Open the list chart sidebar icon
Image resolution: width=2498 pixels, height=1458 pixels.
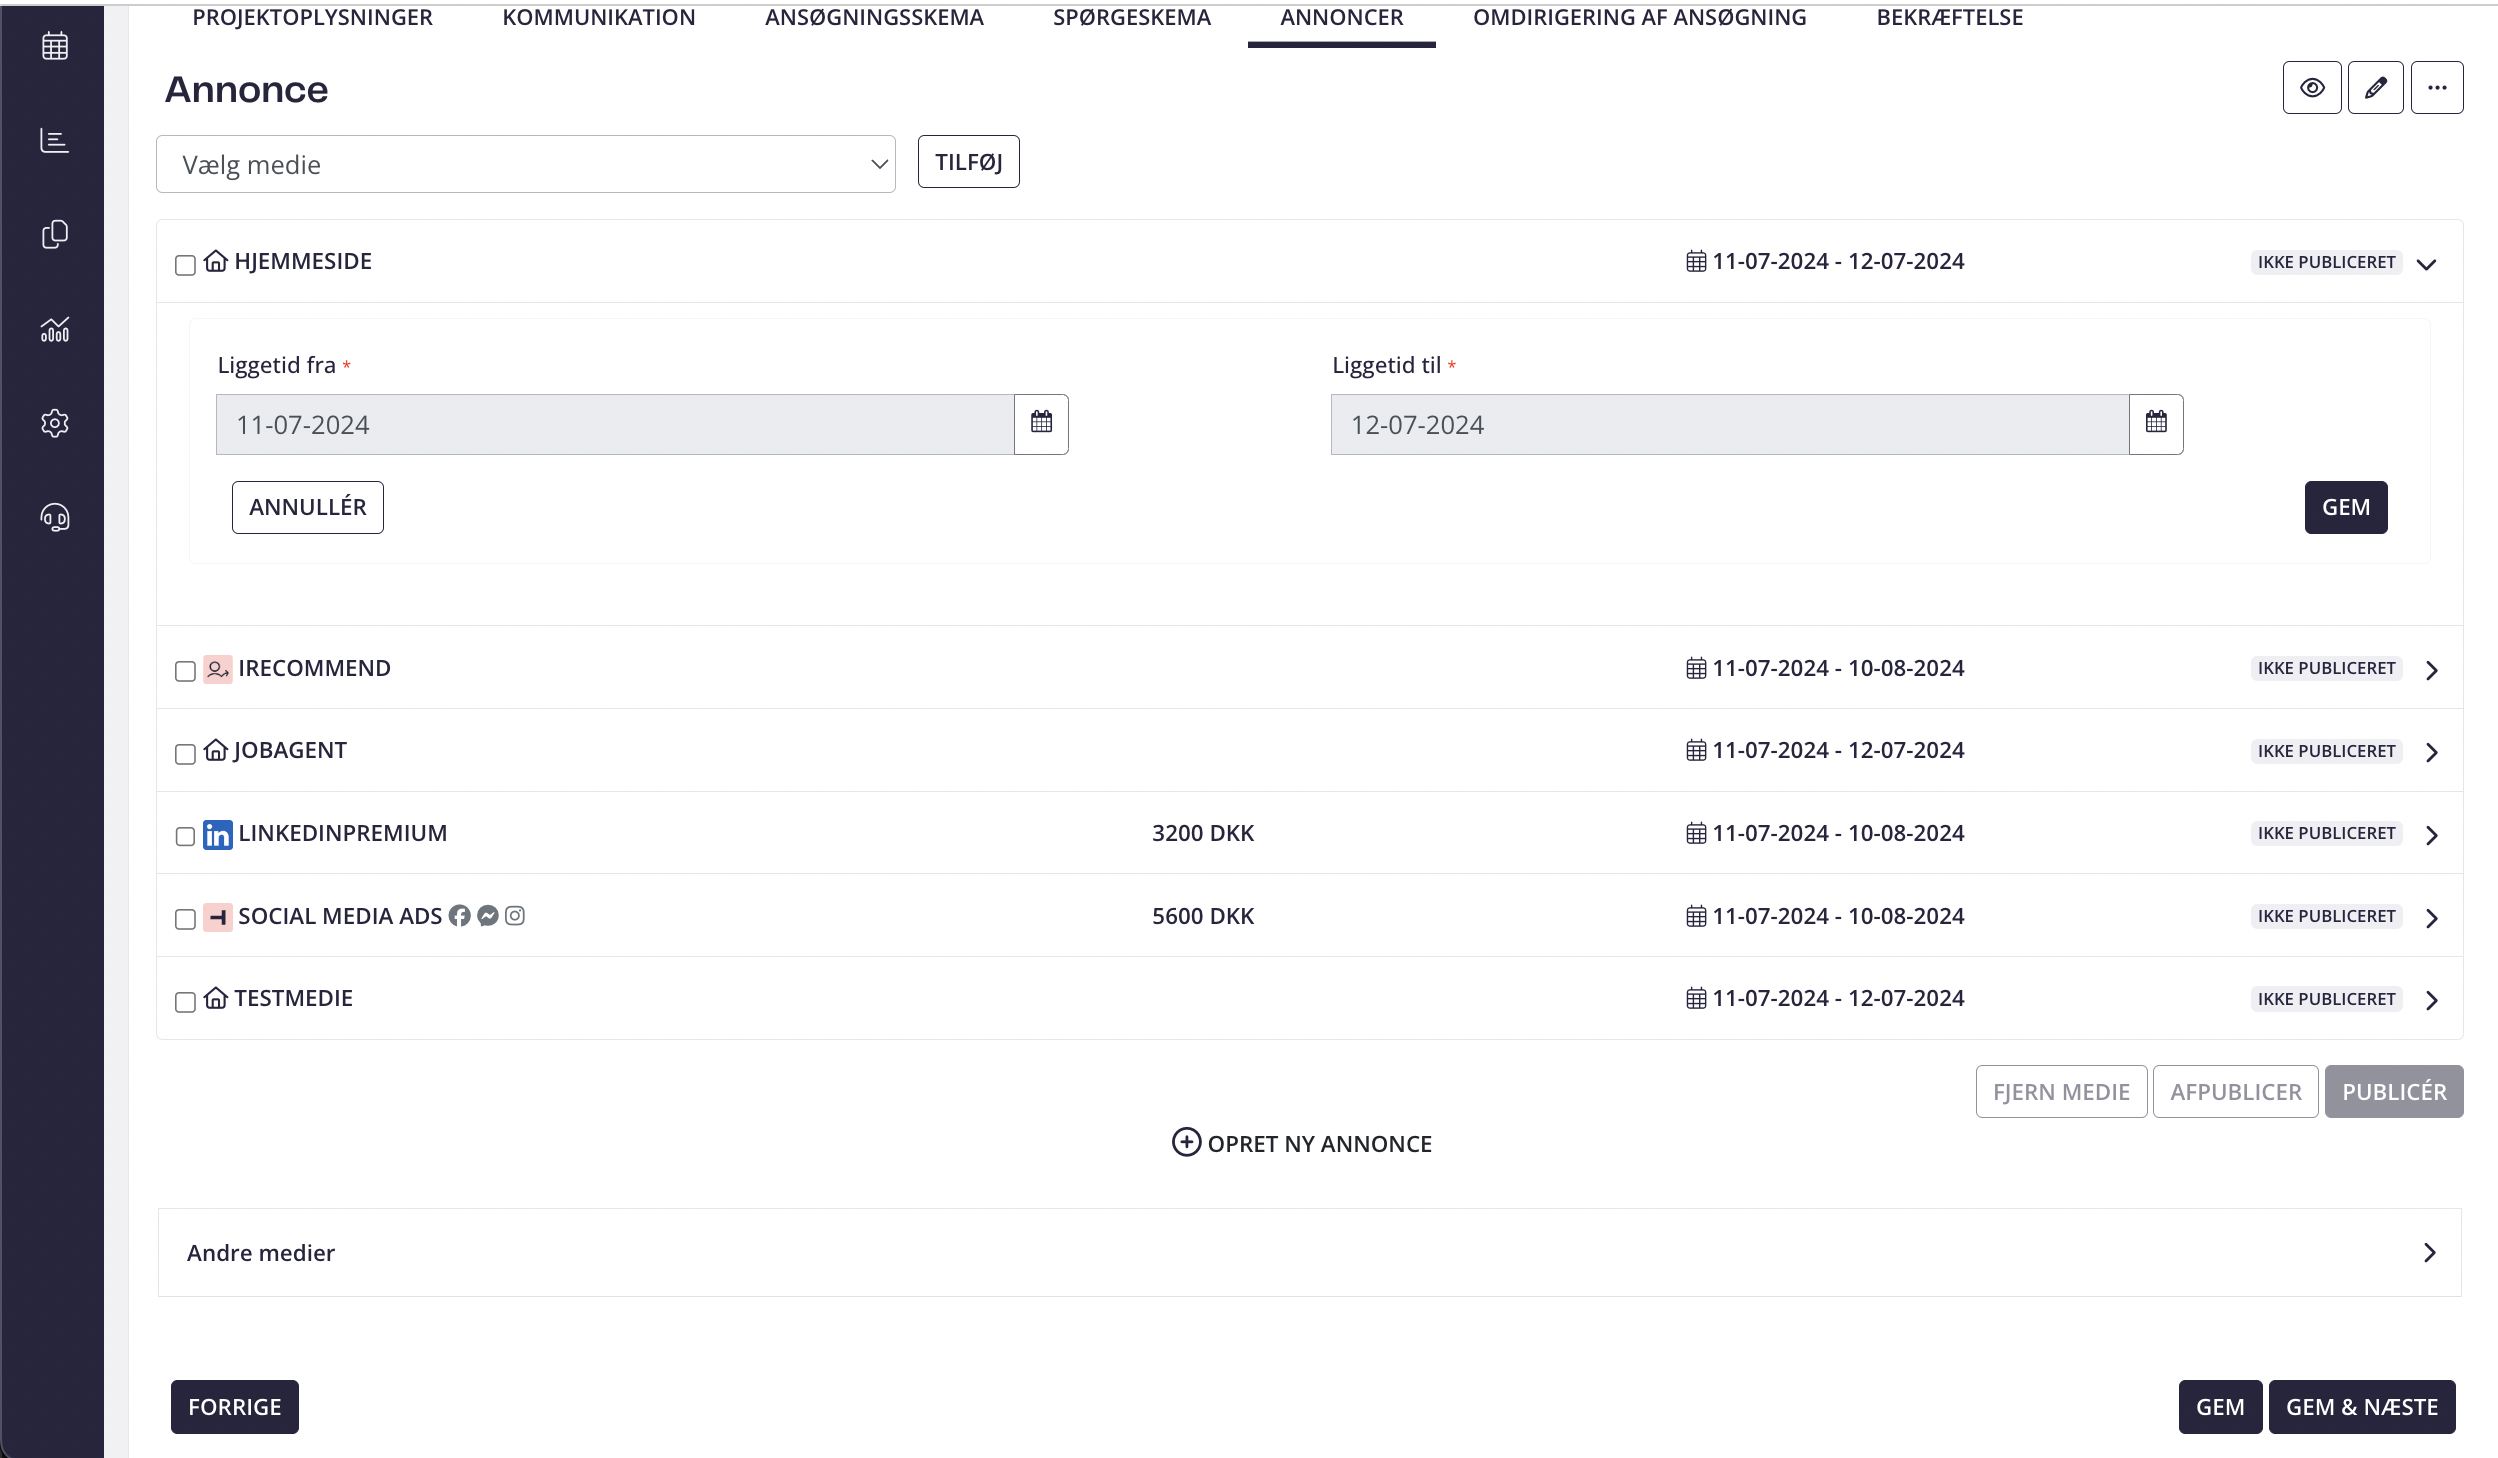[55, 141]
